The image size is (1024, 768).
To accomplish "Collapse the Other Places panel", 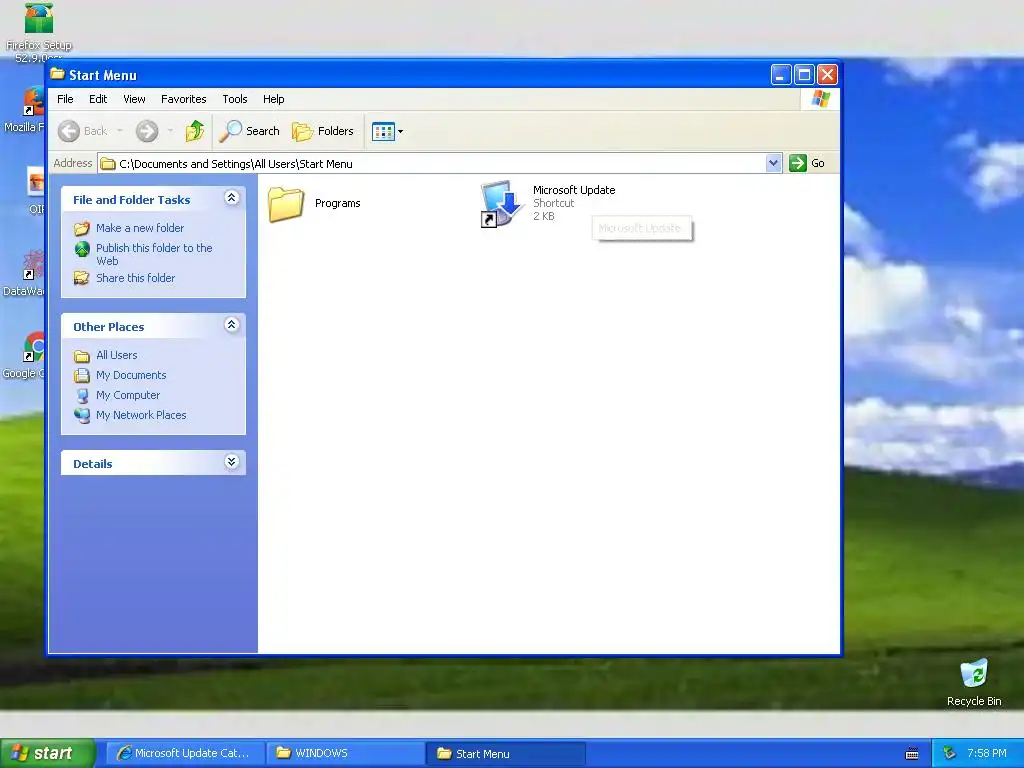I will (x=231, y=325).
